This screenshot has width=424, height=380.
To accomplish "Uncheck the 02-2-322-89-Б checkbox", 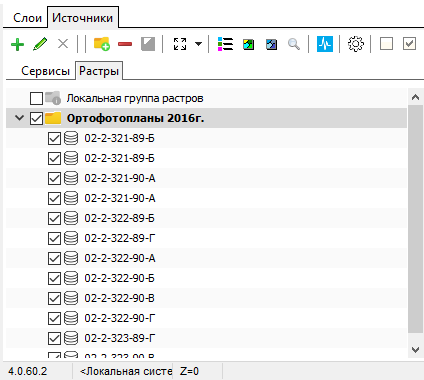I will point(54,218).
